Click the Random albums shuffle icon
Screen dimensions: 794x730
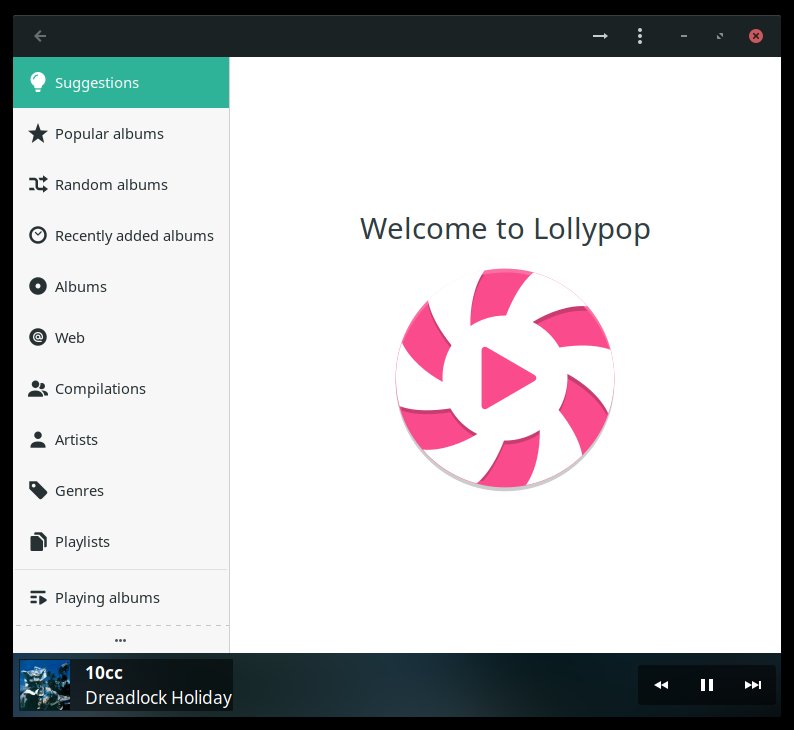point(38,185)
